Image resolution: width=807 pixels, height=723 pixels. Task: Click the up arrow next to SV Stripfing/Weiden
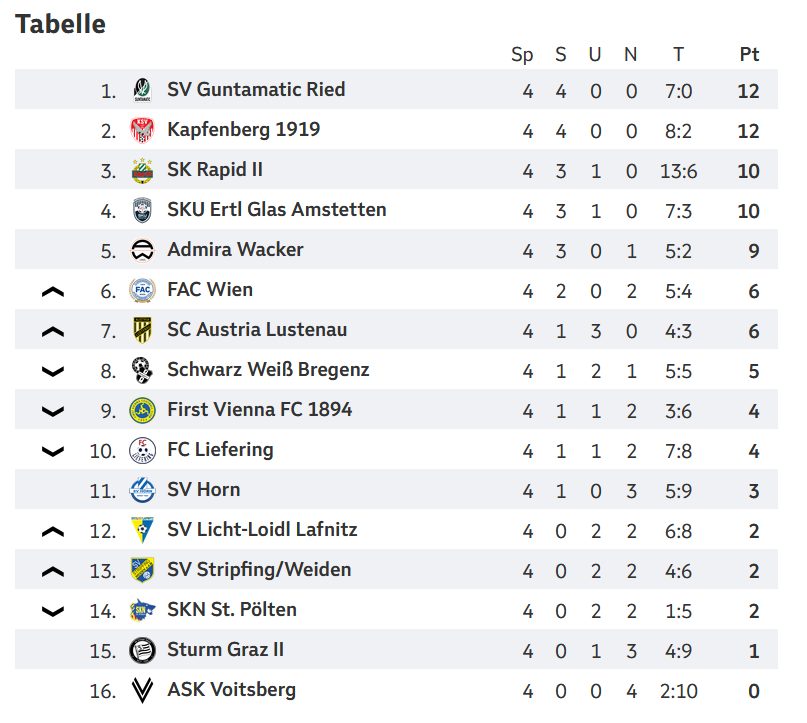point(52,571)
